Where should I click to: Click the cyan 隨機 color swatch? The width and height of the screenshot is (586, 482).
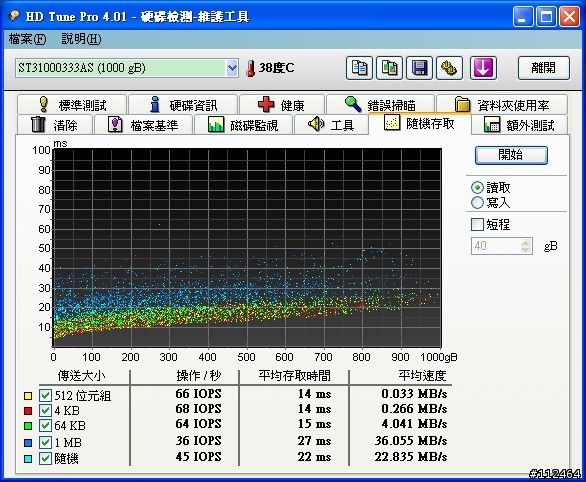(28, 458)
